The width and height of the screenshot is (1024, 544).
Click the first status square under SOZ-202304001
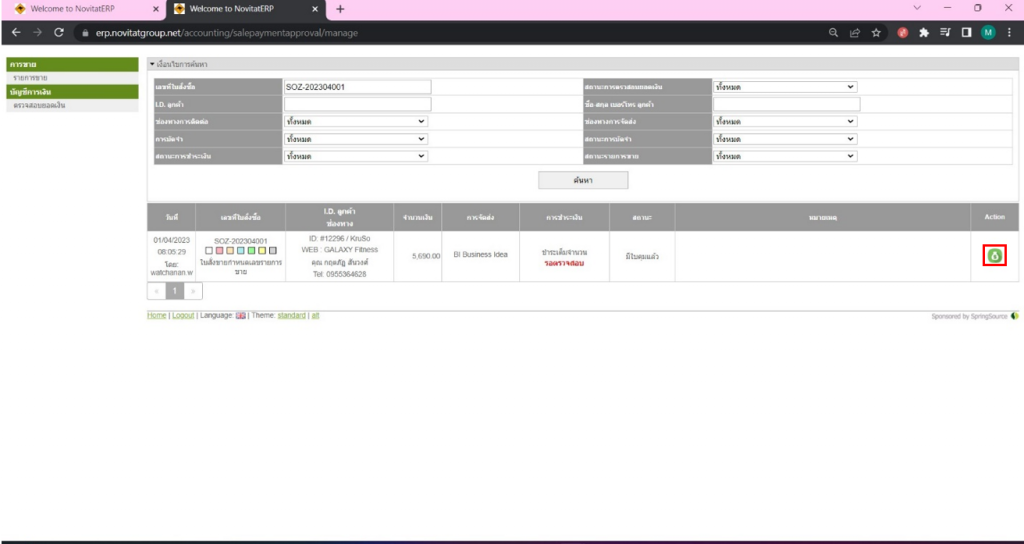(x=208, y=250)
